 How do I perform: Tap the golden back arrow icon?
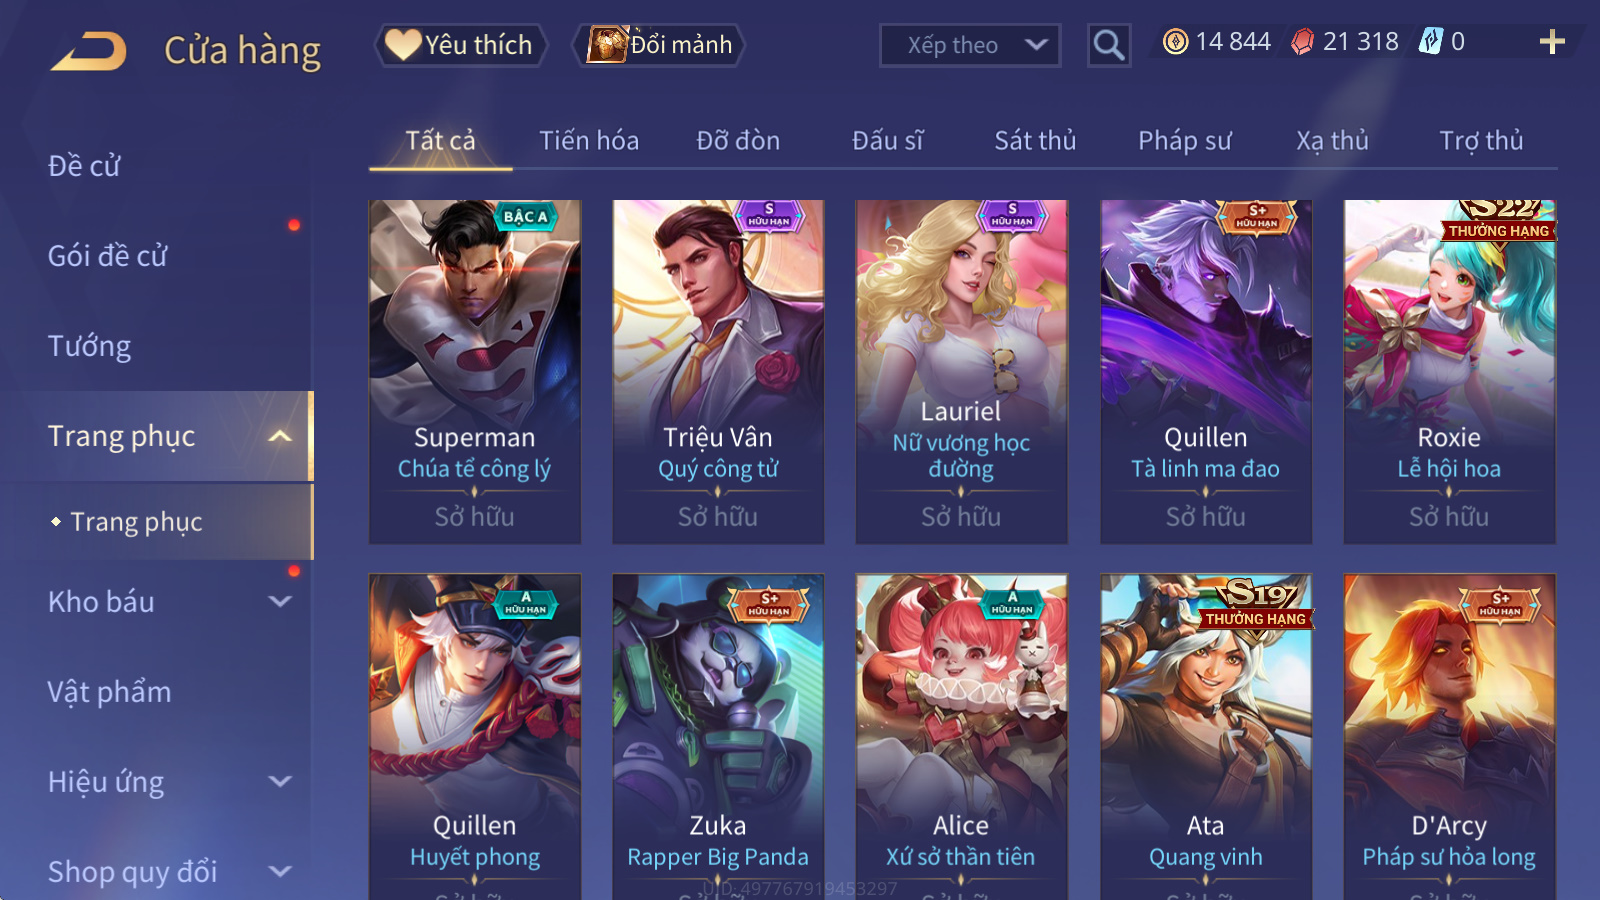click(89, 50)
